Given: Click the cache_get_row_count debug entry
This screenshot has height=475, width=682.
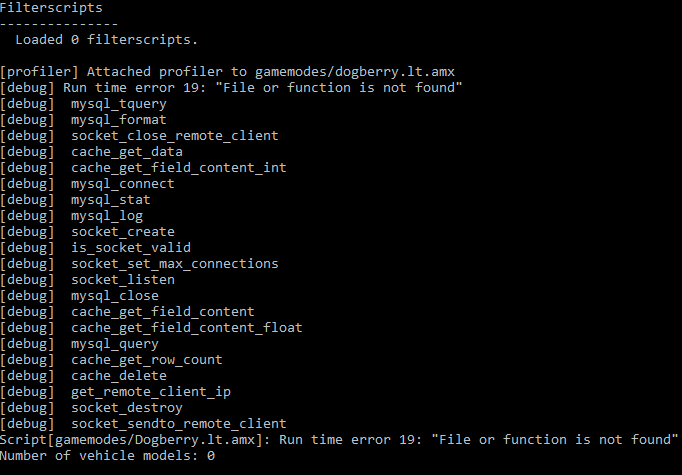Looking at the screenshot, I should coord(111,360).
